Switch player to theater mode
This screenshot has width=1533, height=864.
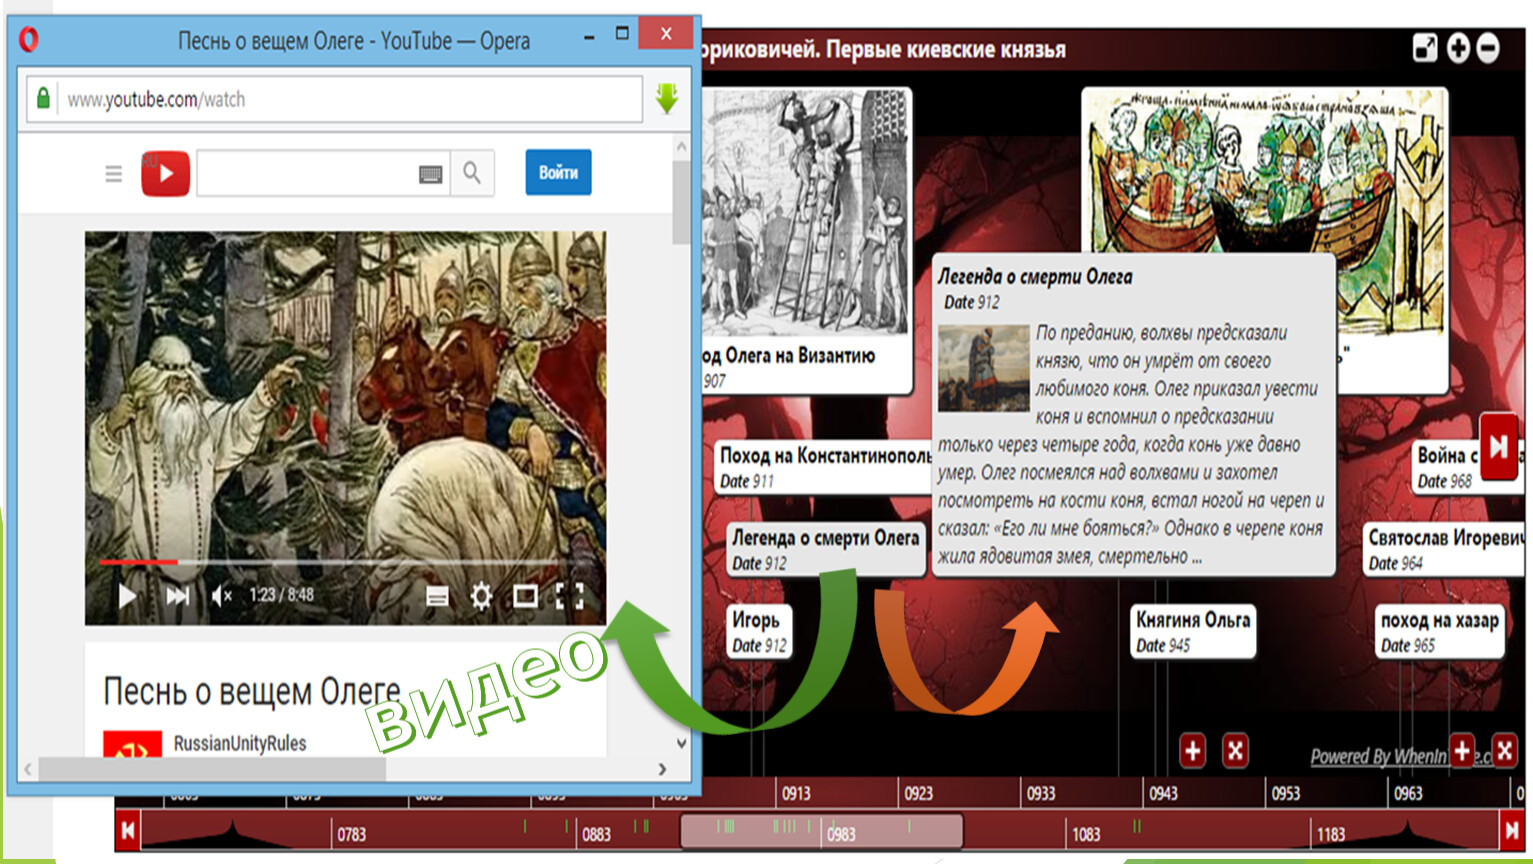coord(525,596)
